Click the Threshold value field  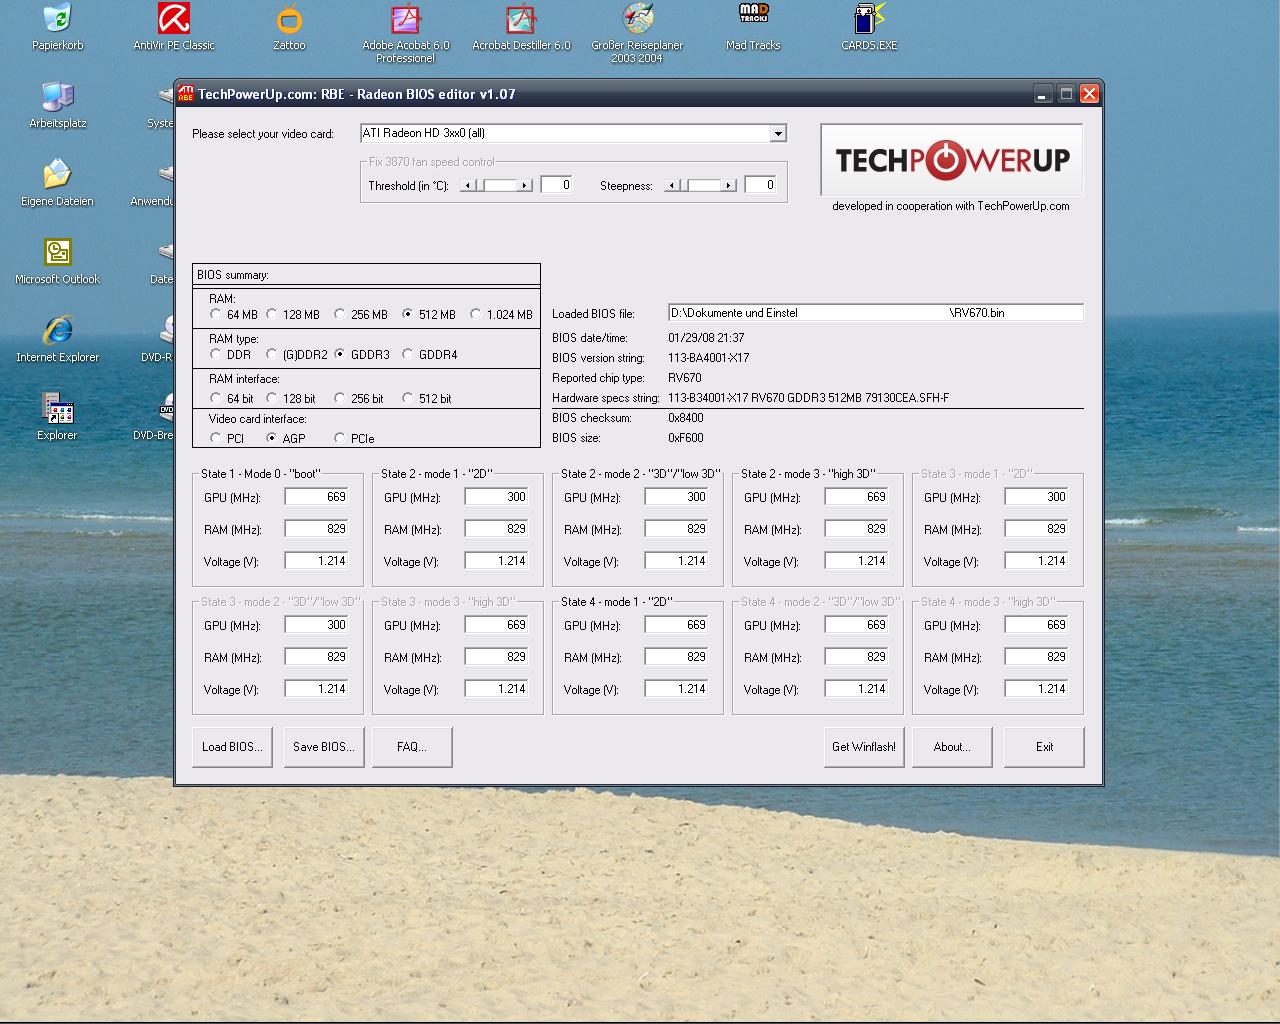tap(556, 185)
